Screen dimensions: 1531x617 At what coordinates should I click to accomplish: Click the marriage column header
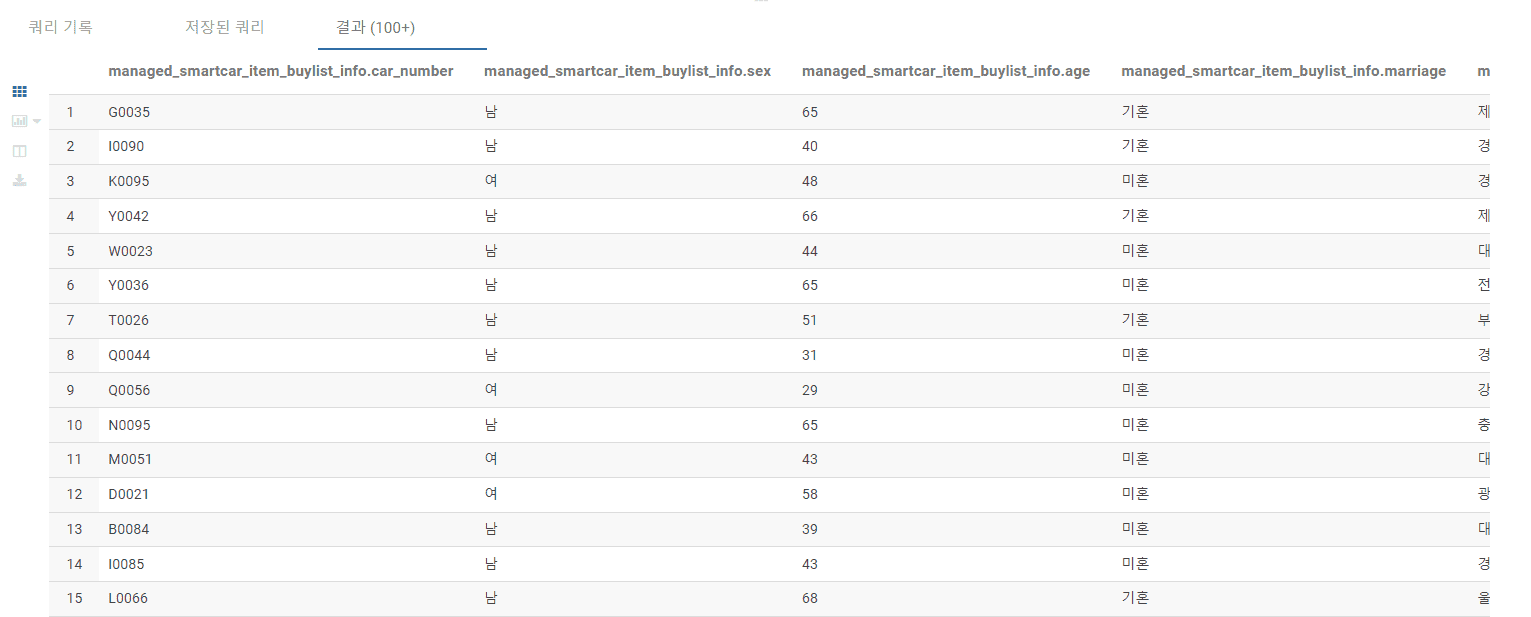pyautogui.click(x=1283, y=71)
